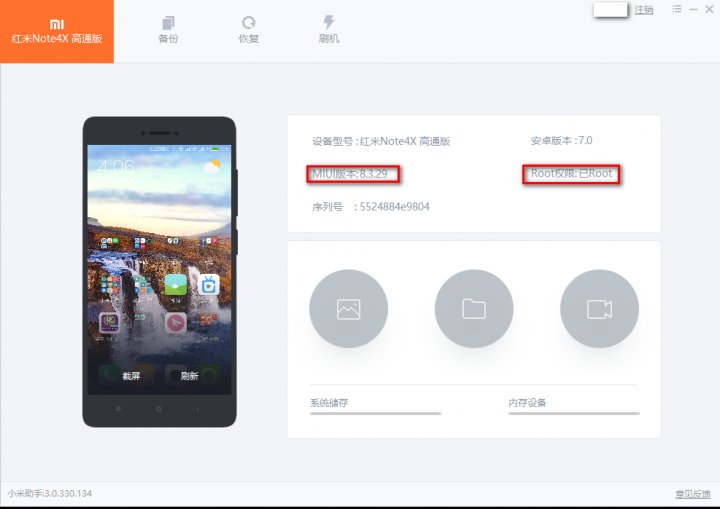720x509 pixels.
Task: Open the menu list icon in title bar
Action: click(x=677, y=9)
